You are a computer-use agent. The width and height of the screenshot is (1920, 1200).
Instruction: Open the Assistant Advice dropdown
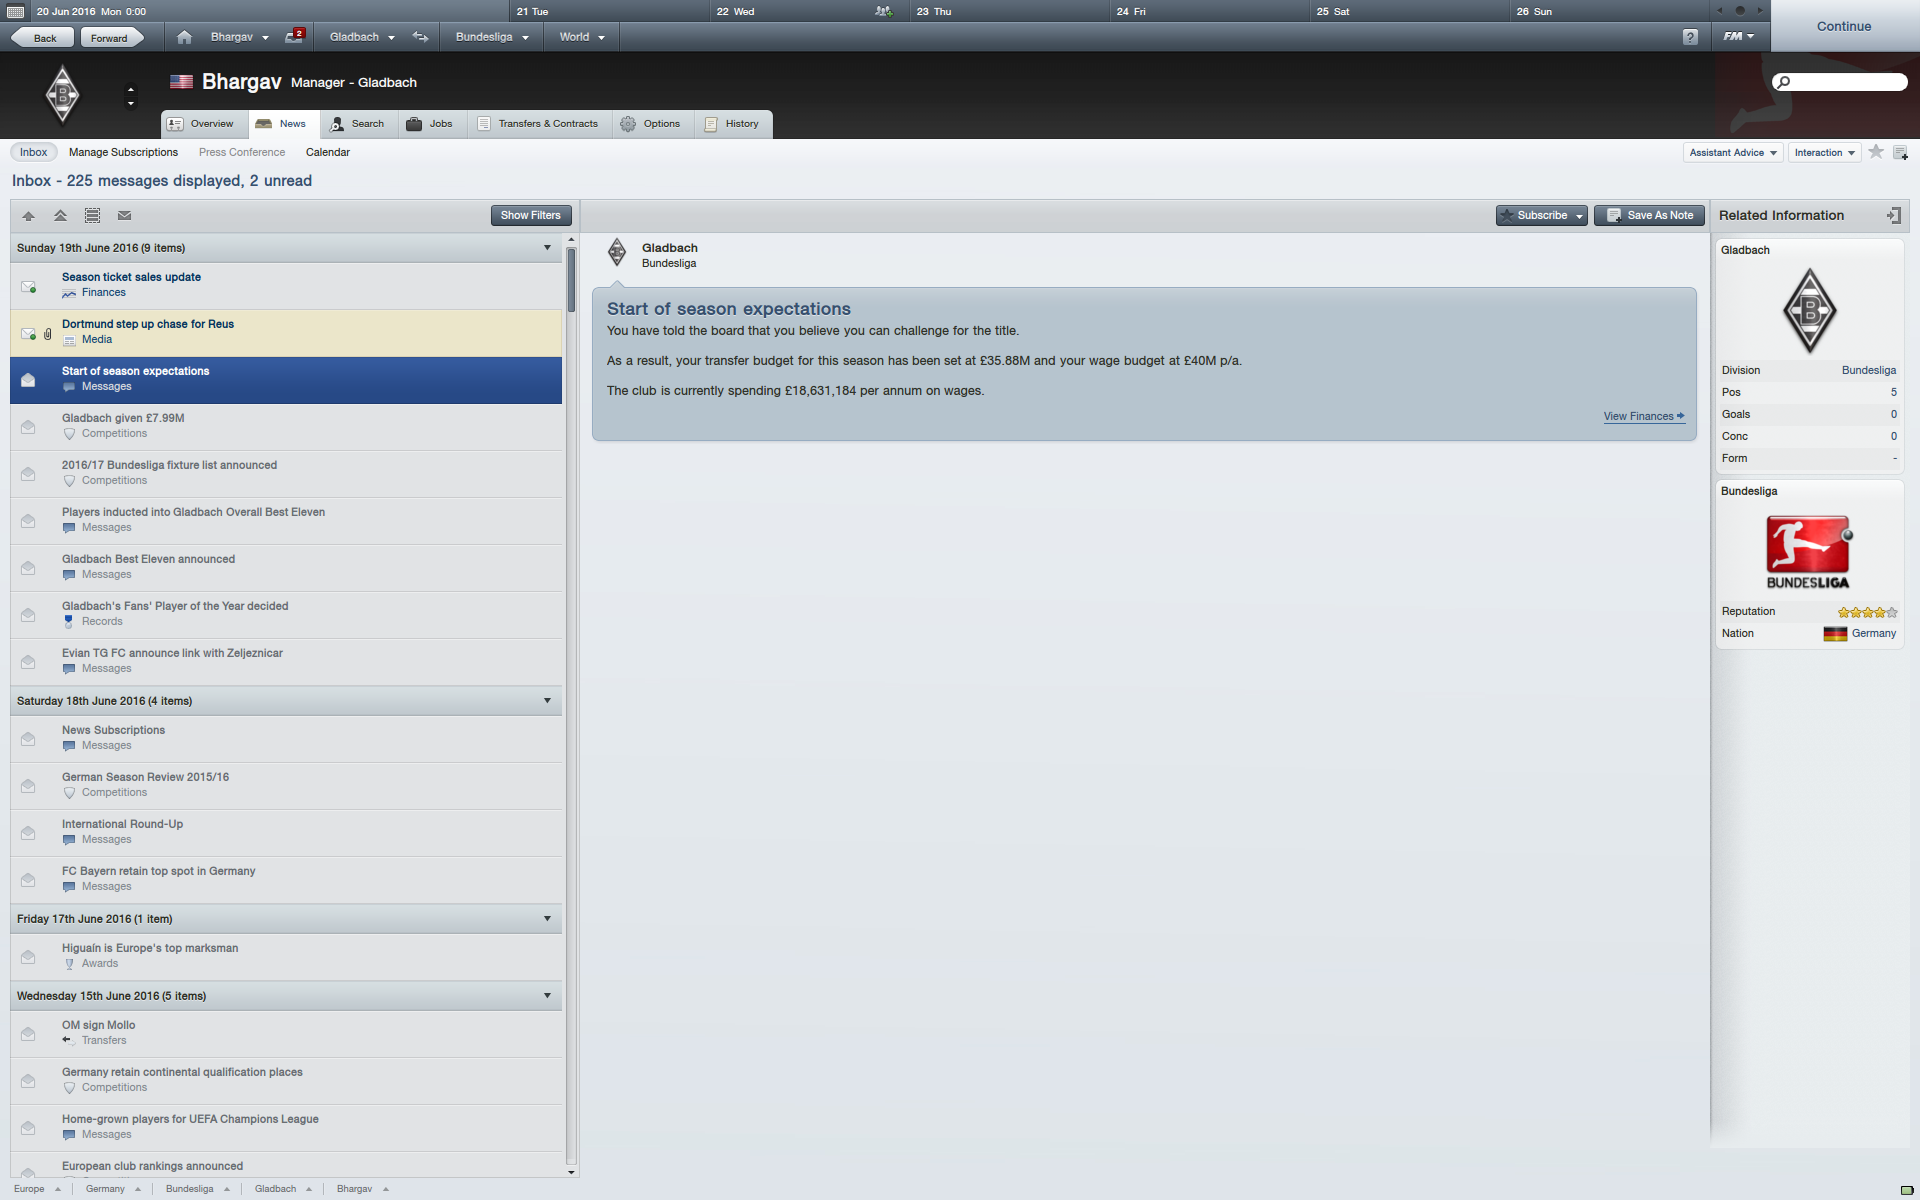[x=1733, y=152]
